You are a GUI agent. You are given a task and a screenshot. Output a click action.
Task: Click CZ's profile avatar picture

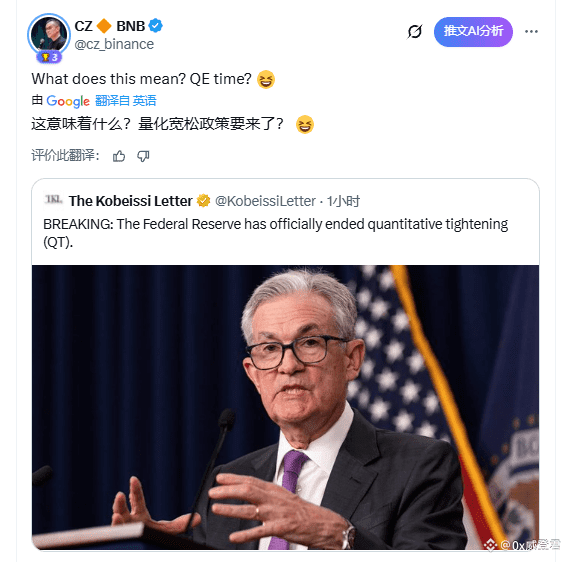point(49,34)
